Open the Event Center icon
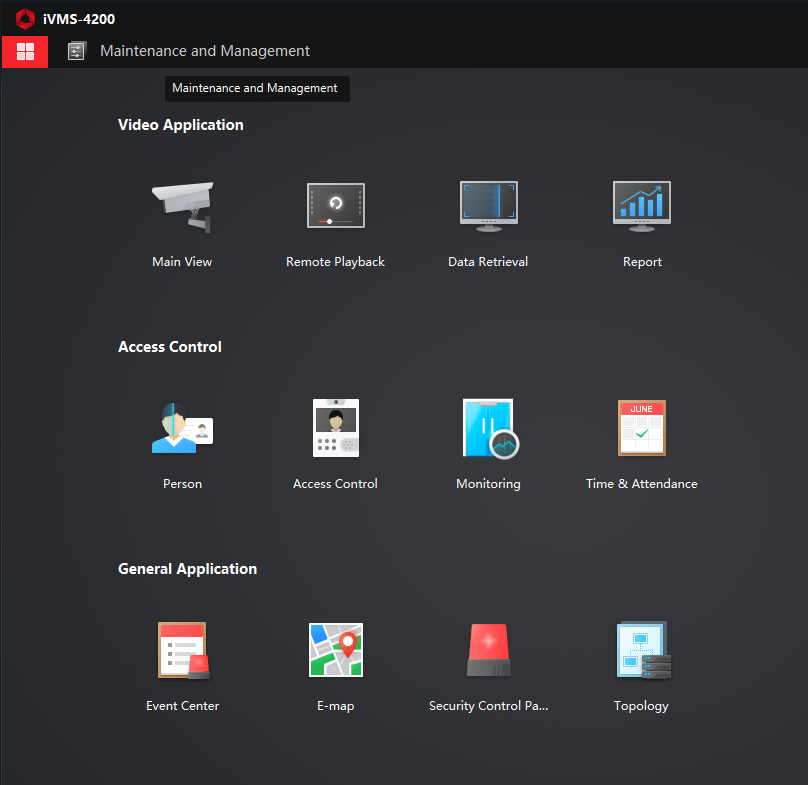Screen dimensions: 808x785 183,650
